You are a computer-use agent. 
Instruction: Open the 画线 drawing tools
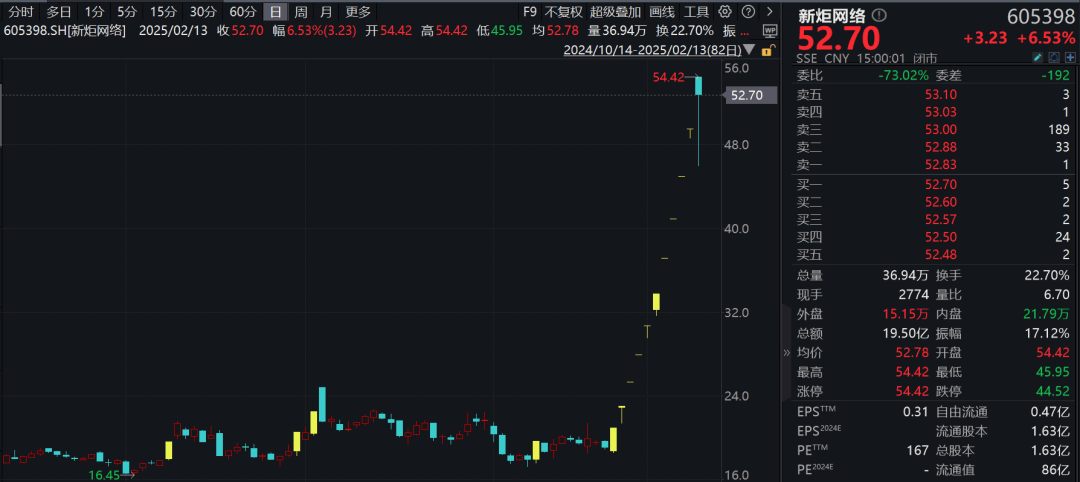[662, 12]
